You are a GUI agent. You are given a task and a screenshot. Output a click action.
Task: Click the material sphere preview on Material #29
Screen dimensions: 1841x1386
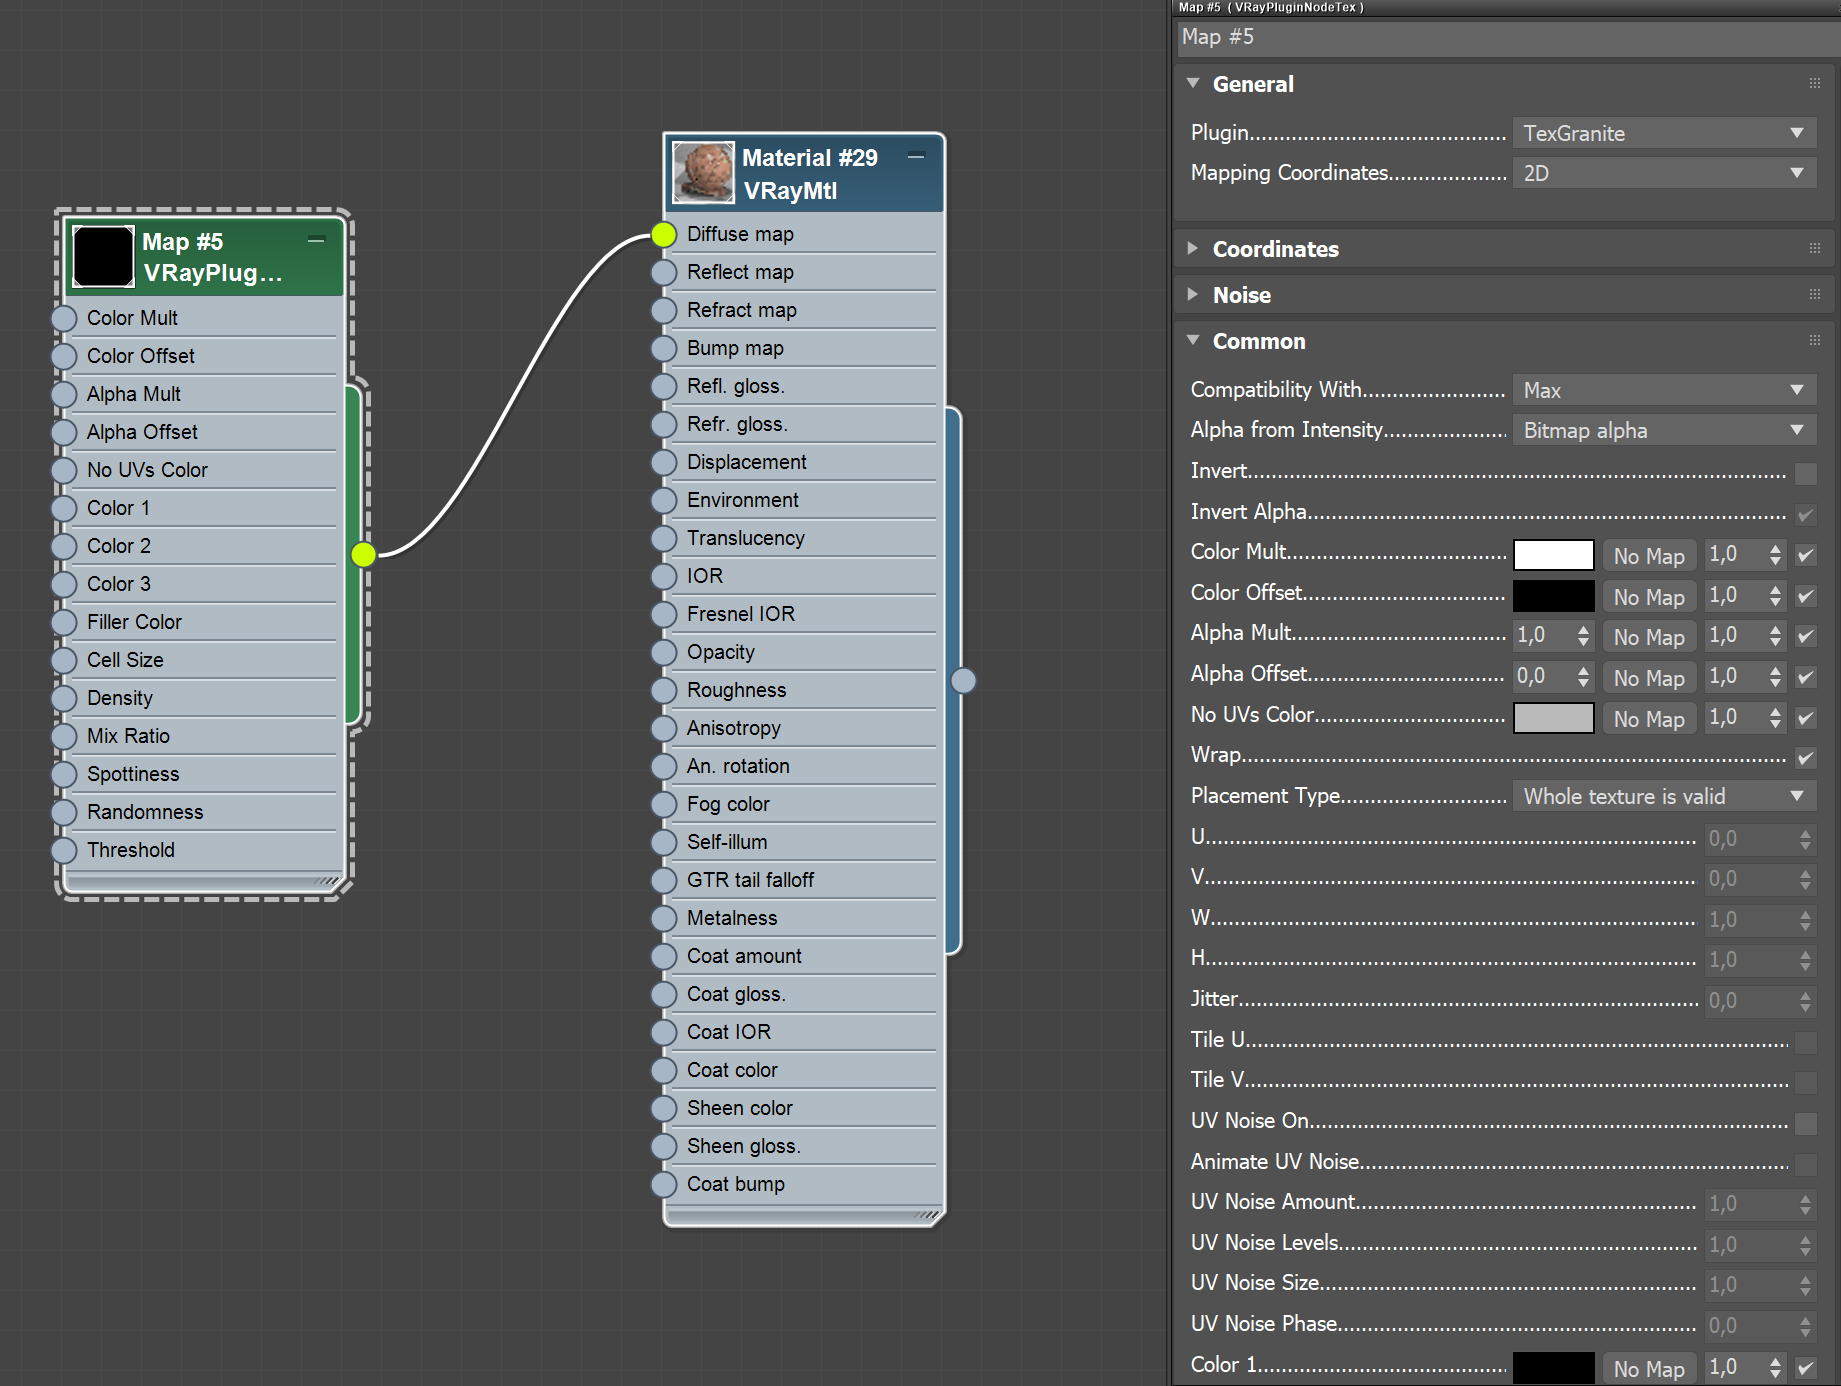pos(703,172)
